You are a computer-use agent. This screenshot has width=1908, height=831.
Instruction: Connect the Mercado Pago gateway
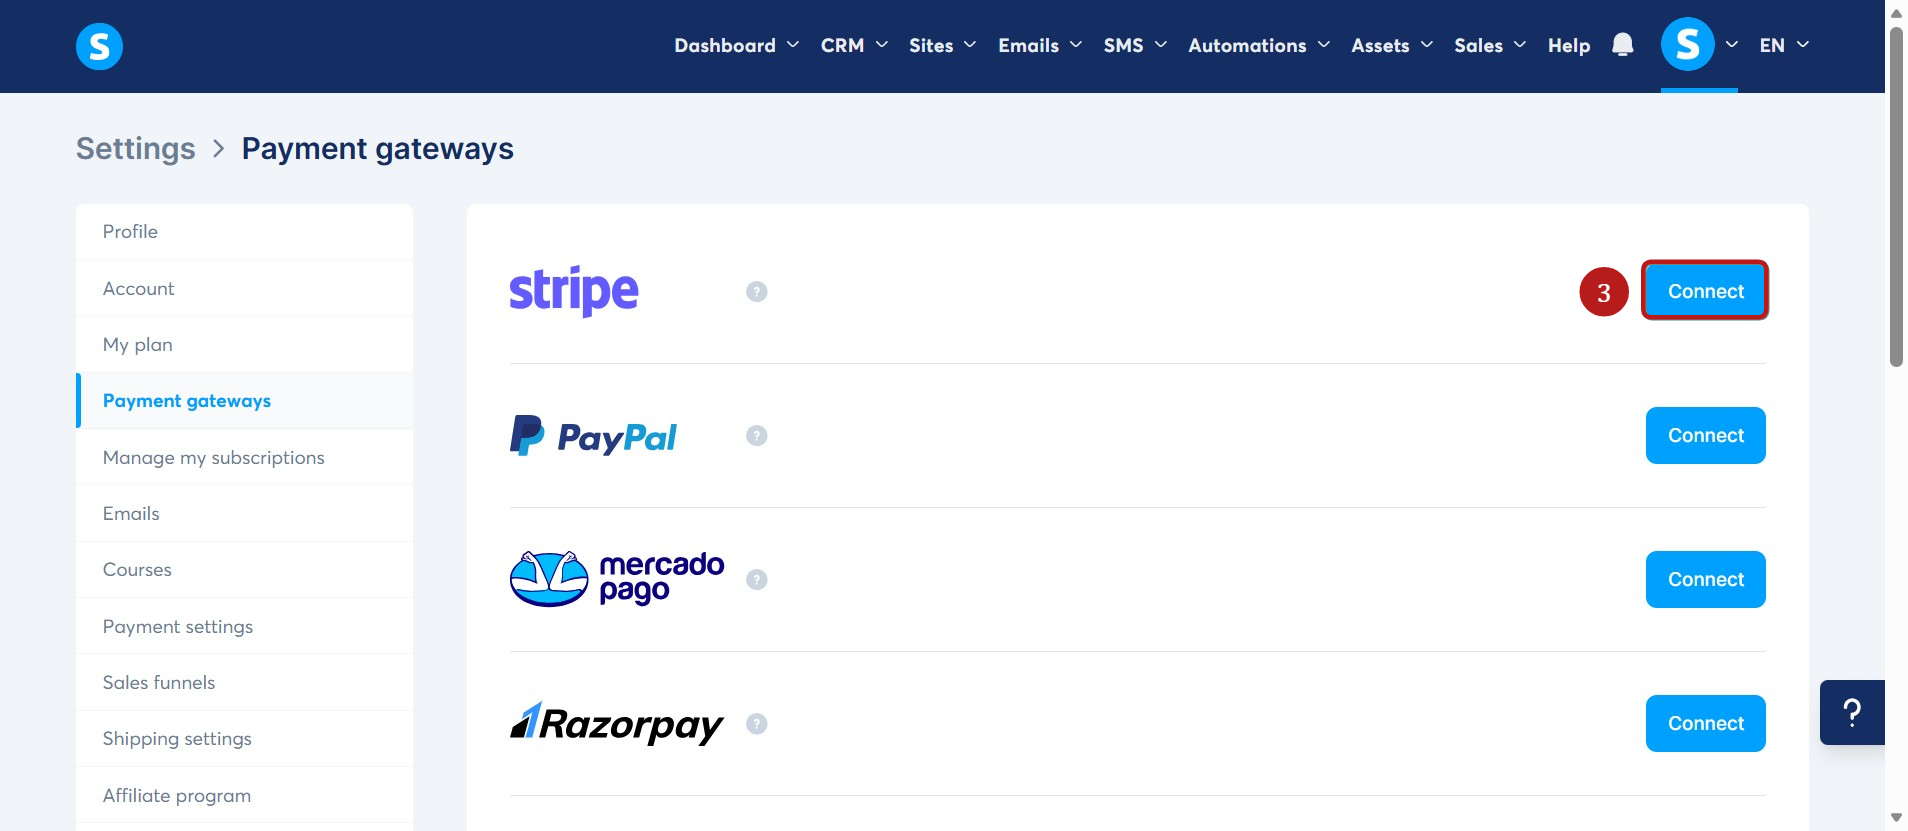click(1705, 579)
